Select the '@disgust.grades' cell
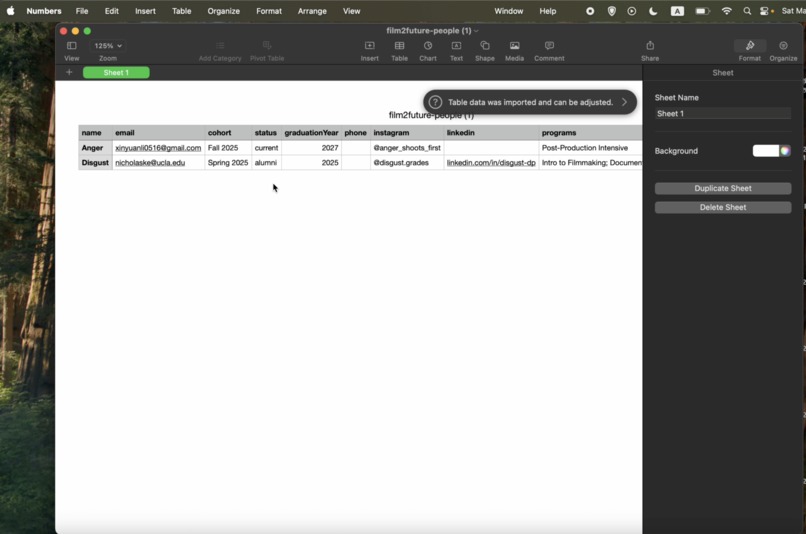The width and height of the screenshot is (806, 534). click(x=407, y=163)
